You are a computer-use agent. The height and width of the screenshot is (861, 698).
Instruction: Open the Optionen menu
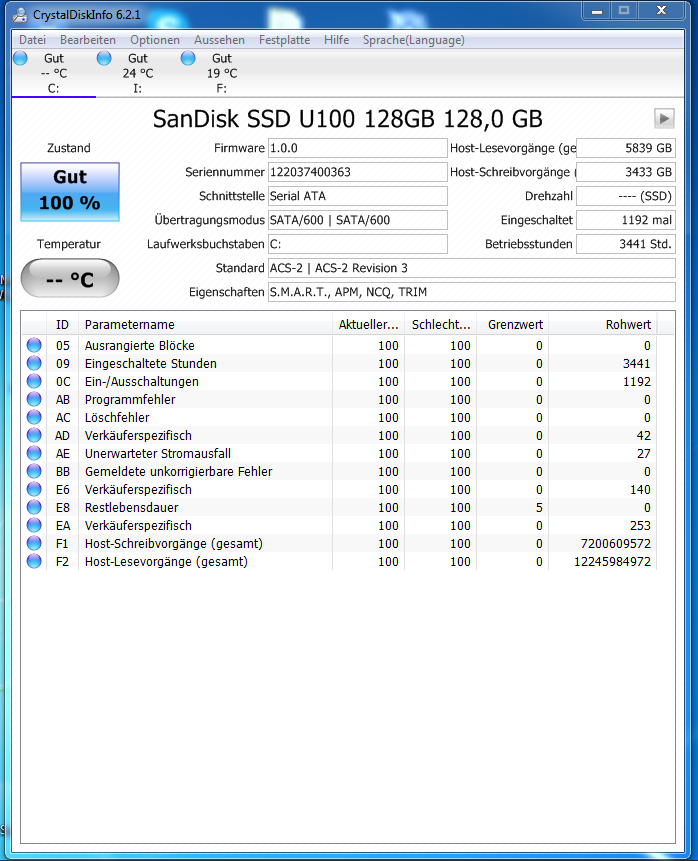pos(155,40)
